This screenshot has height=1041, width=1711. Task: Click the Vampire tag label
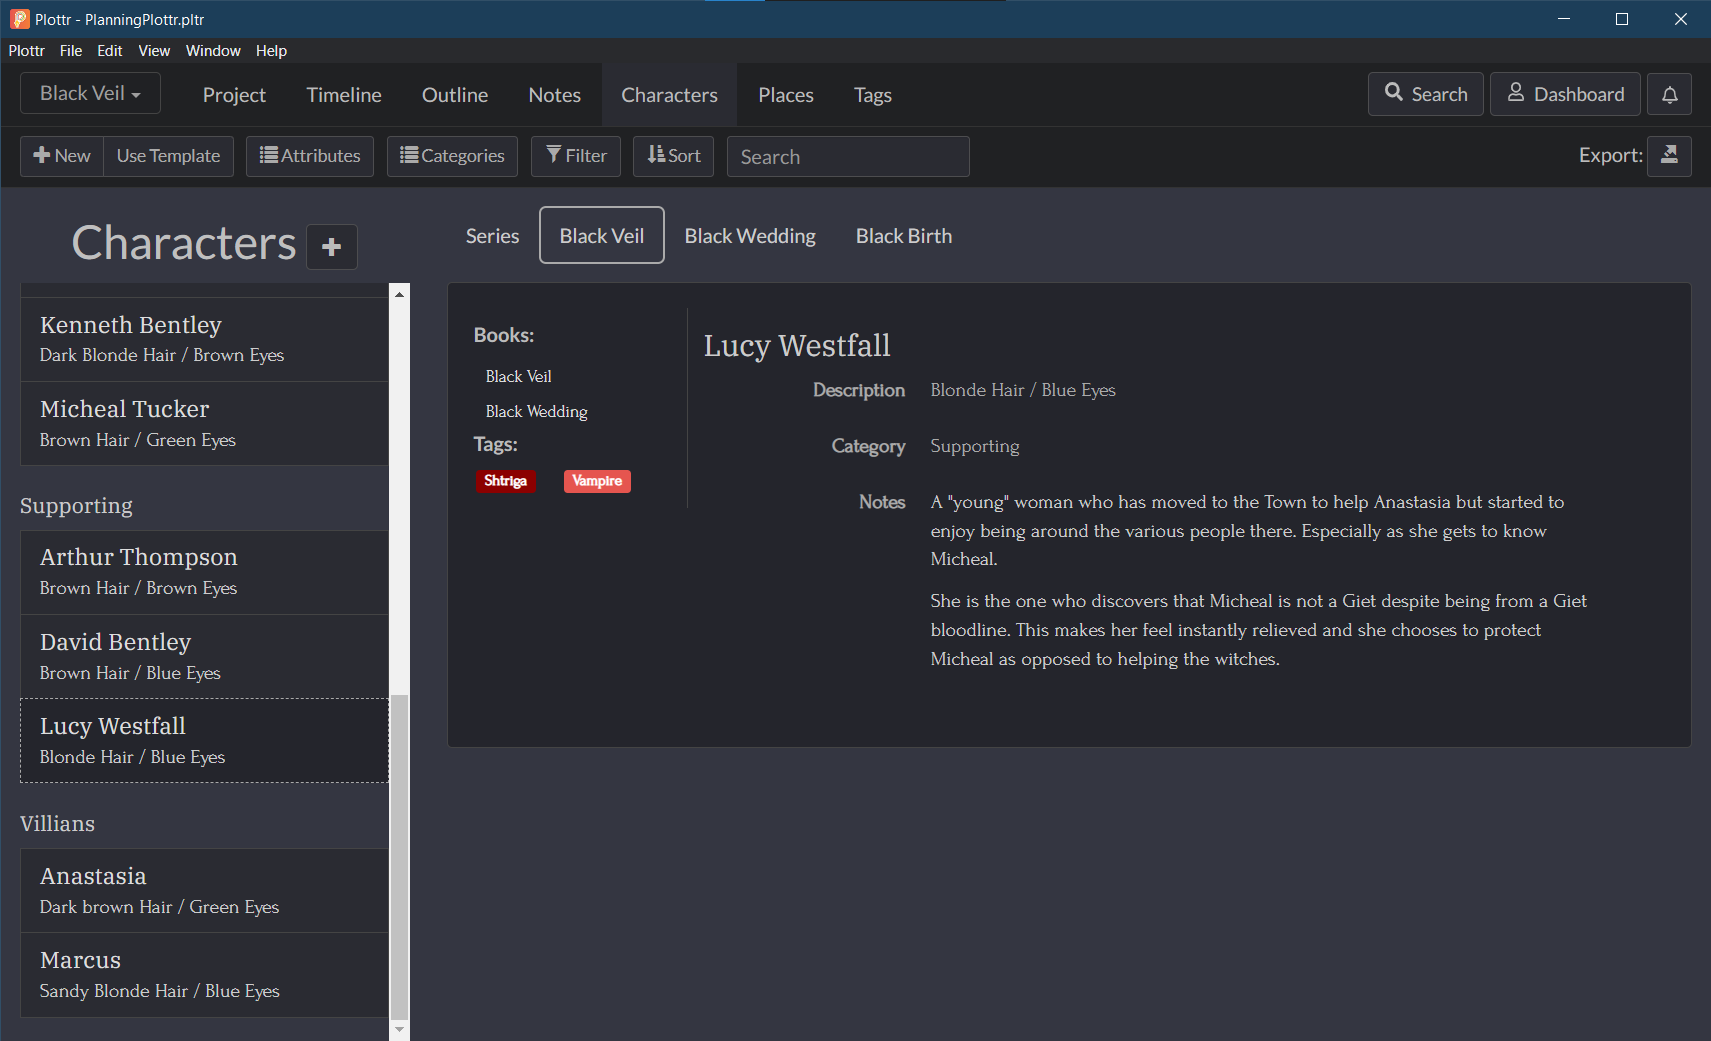point(597,481)
